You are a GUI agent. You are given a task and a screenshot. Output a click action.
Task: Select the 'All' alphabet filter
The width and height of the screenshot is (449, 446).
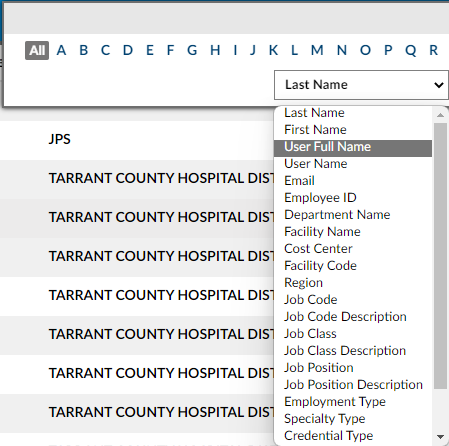[x=37, y=50]
